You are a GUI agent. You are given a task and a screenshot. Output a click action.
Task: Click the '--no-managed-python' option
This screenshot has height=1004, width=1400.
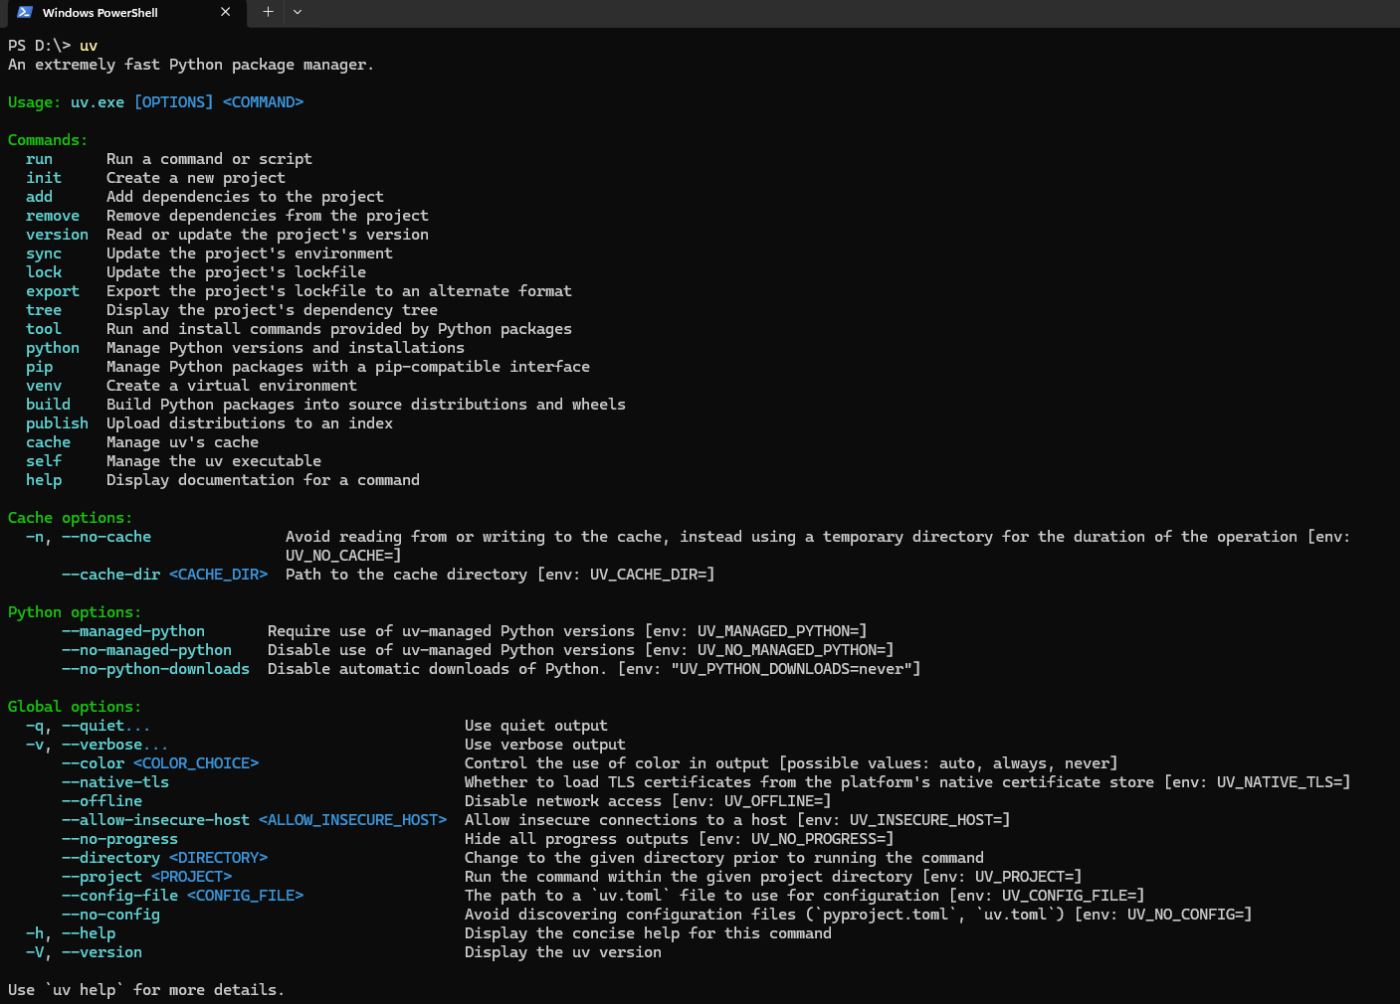(147, 651)
